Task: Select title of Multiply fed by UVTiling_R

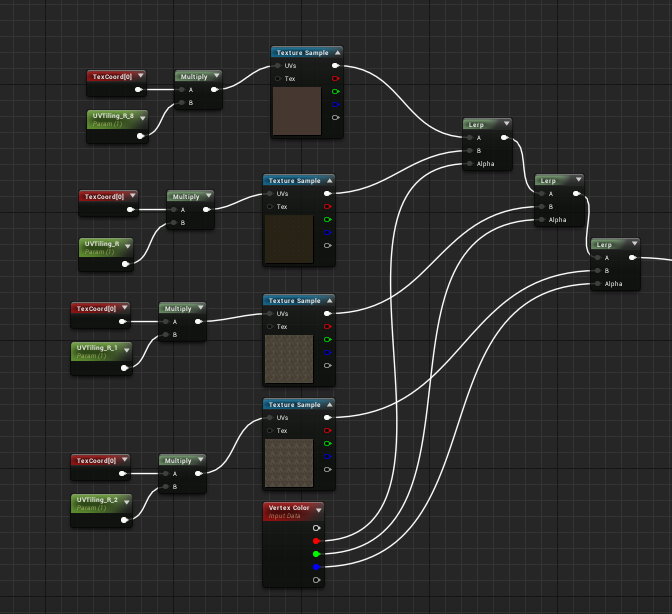Action: (x=186, y=197)
